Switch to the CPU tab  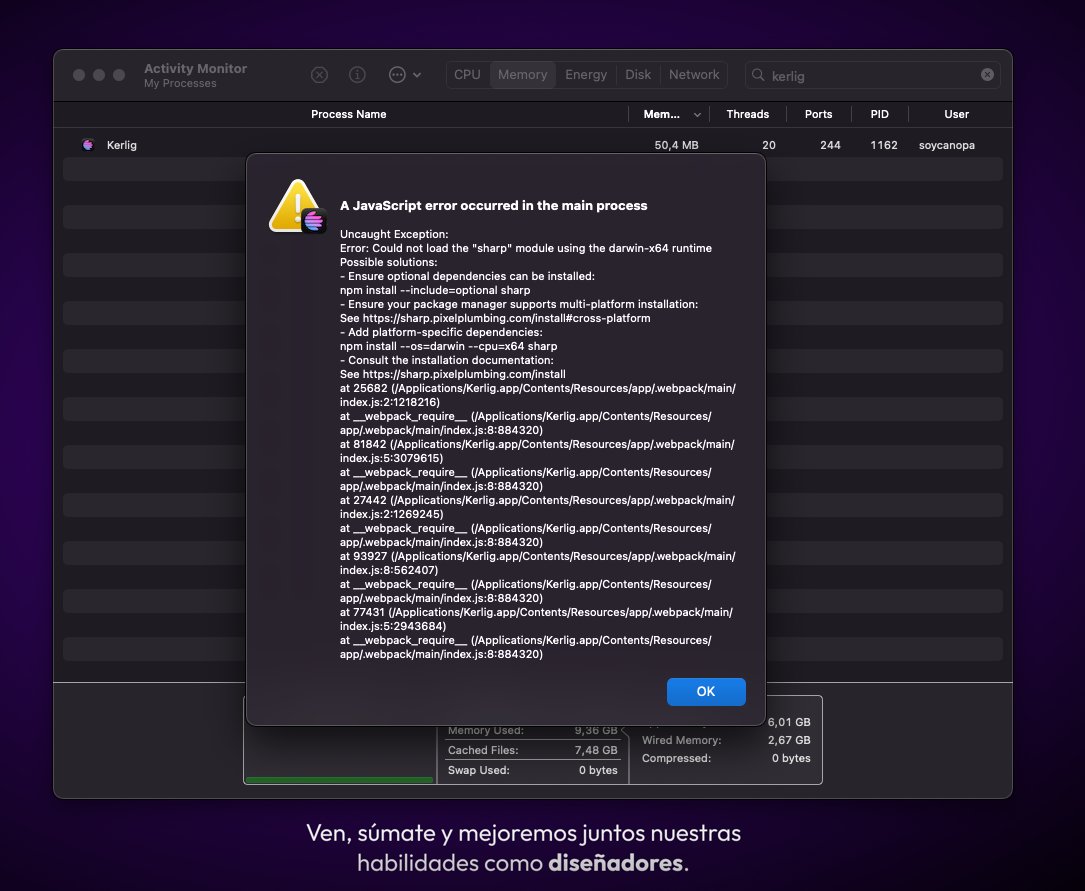coord(467,75)
